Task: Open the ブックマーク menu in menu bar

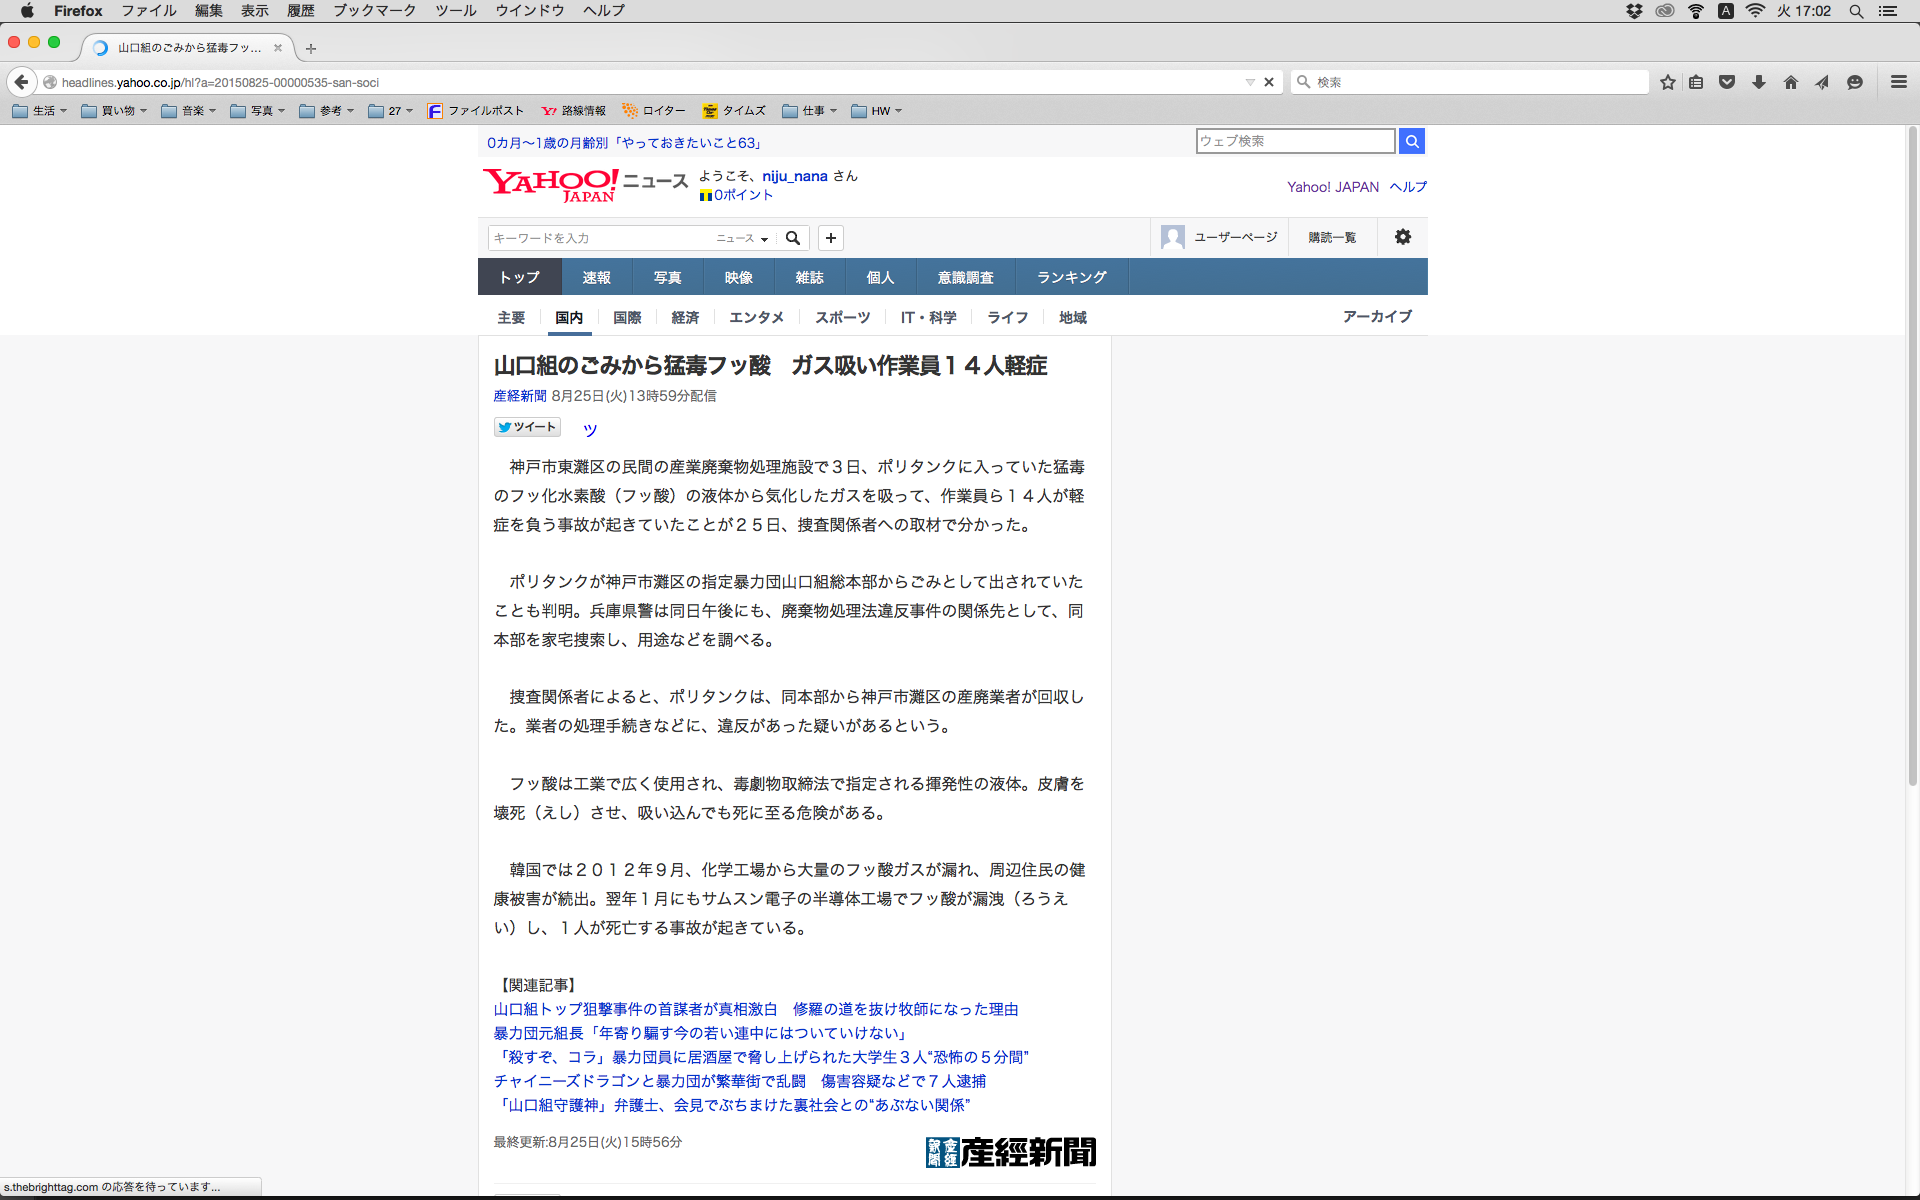Action: pos(374,10)
